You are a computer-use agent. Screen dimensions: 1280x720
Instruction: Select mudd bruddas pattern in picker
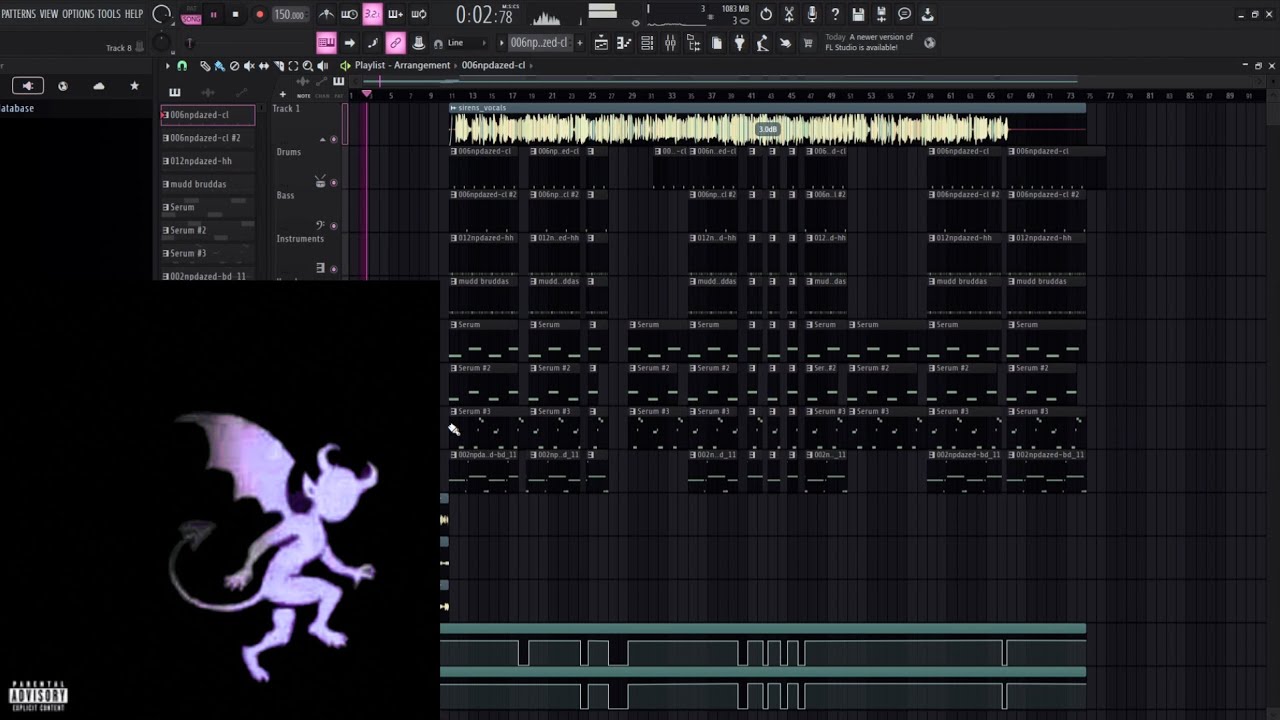point(207,184)
